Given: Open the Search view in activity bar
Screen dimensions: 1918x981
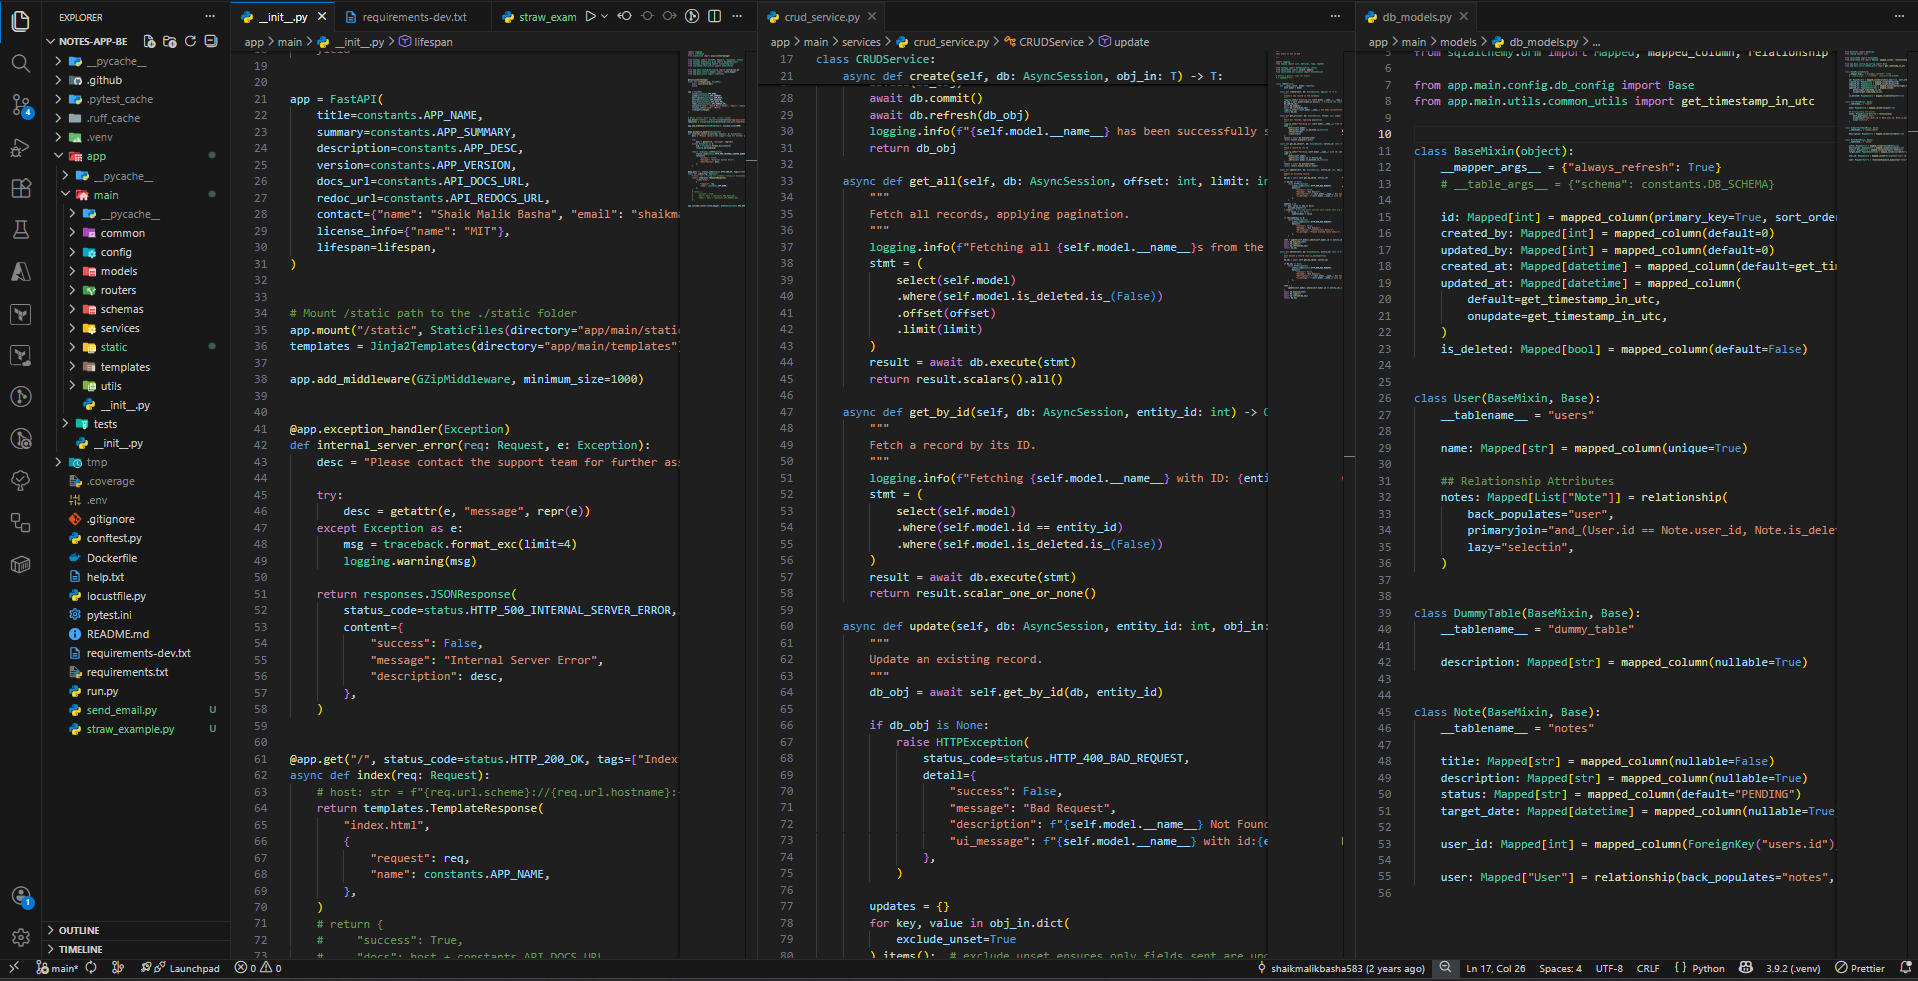Looking at the screenshot, I should (x=20, y=63).
